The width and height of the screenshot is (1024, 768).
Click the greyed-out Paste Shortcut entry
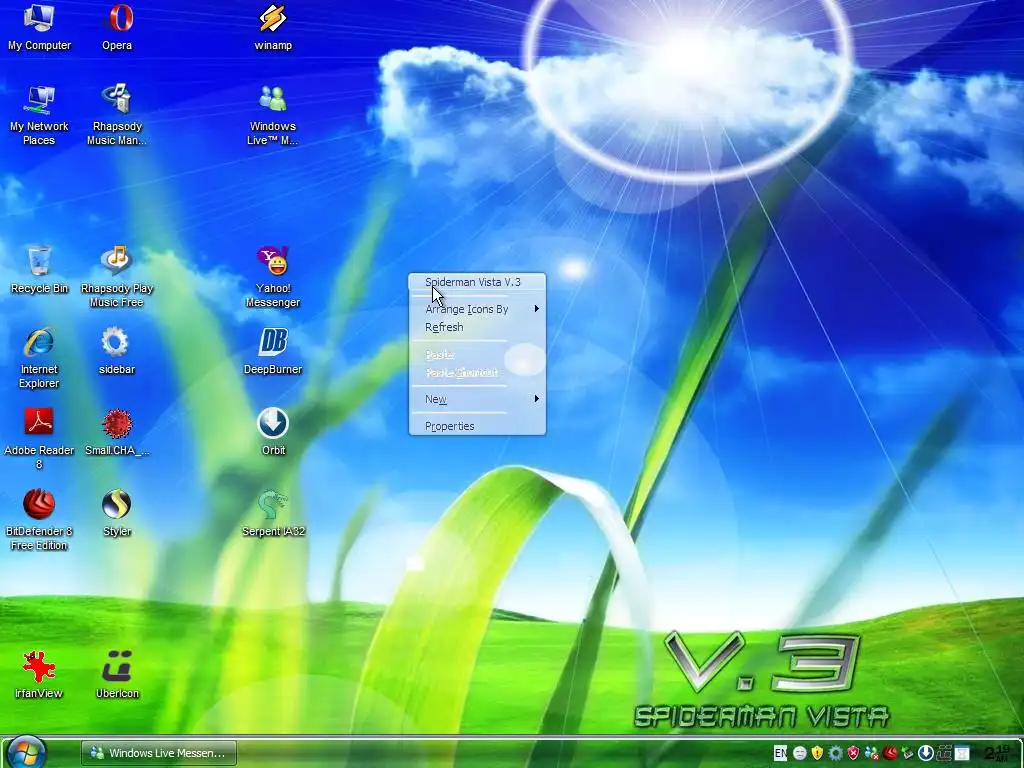477,372
